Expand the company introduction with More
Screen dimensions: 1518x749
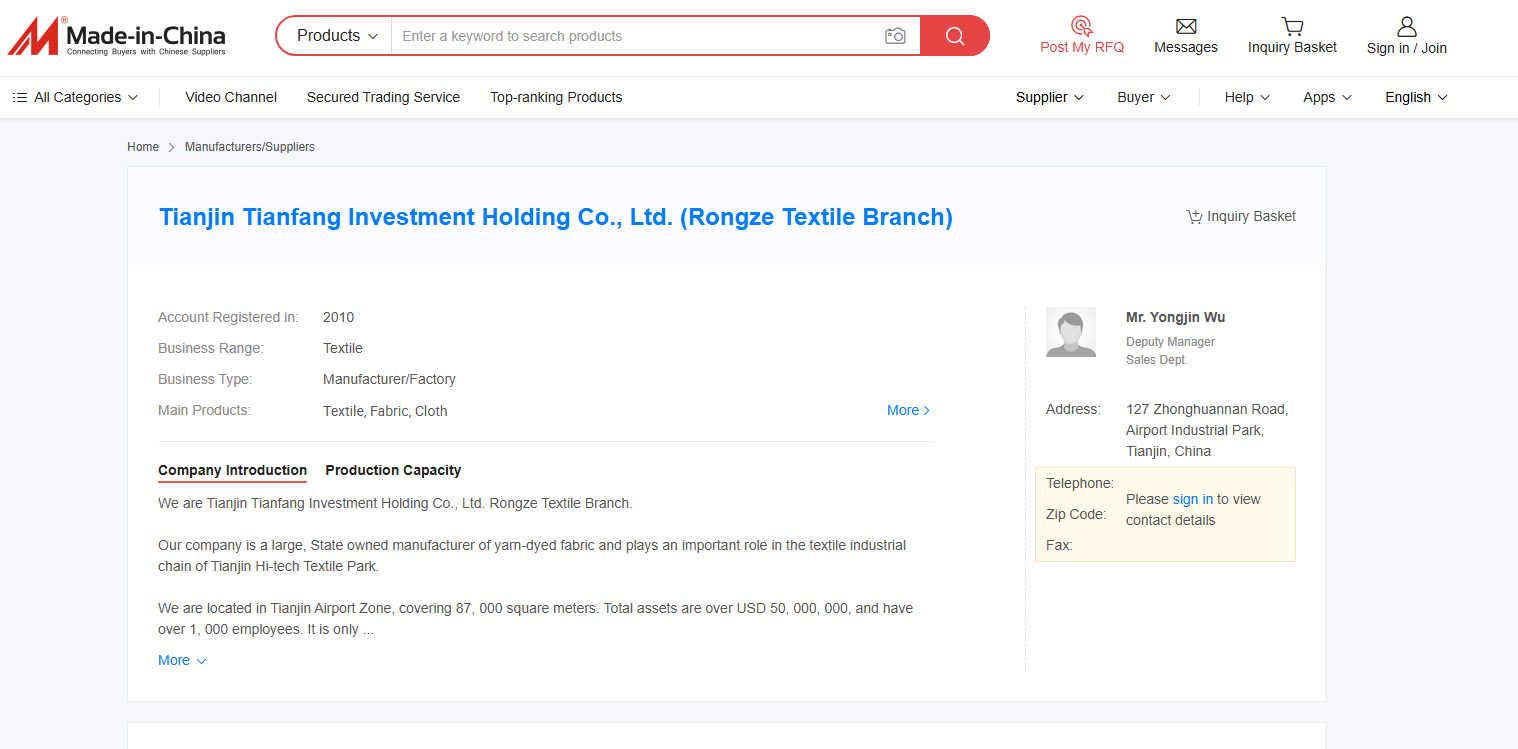pos(182,661)
